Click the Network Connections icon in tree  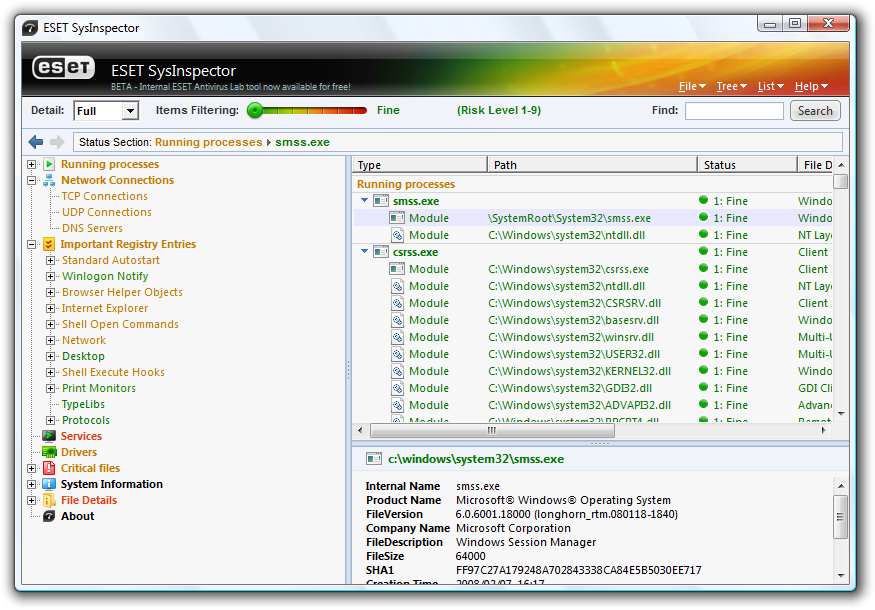(48, 180)
